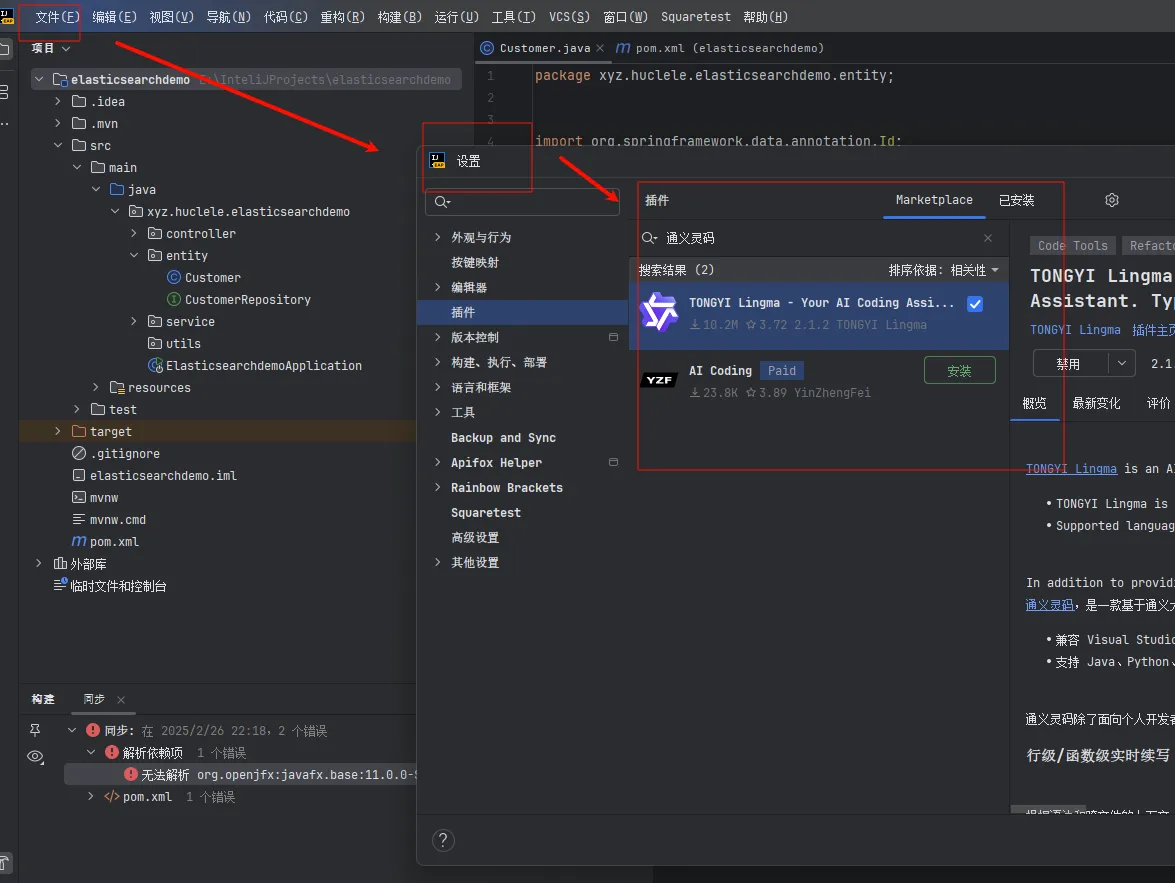
Task: Toggle the TONGYI Lingma enabled checkbox
Action: click(975, 304)
